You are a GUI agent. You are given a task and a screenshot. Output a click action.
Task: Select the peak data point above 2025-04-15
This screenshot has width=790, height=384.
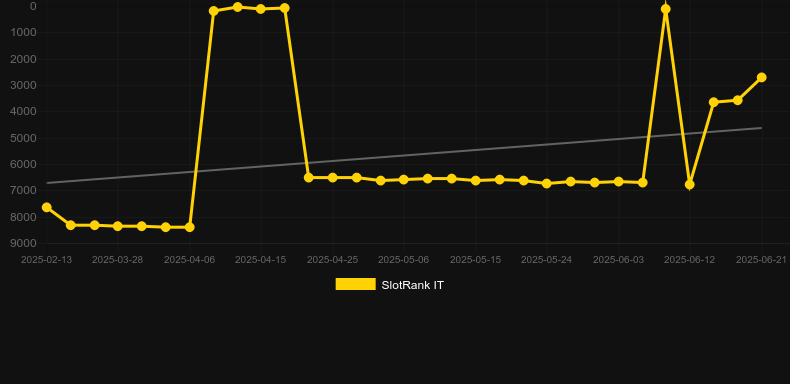click(260, 9)
